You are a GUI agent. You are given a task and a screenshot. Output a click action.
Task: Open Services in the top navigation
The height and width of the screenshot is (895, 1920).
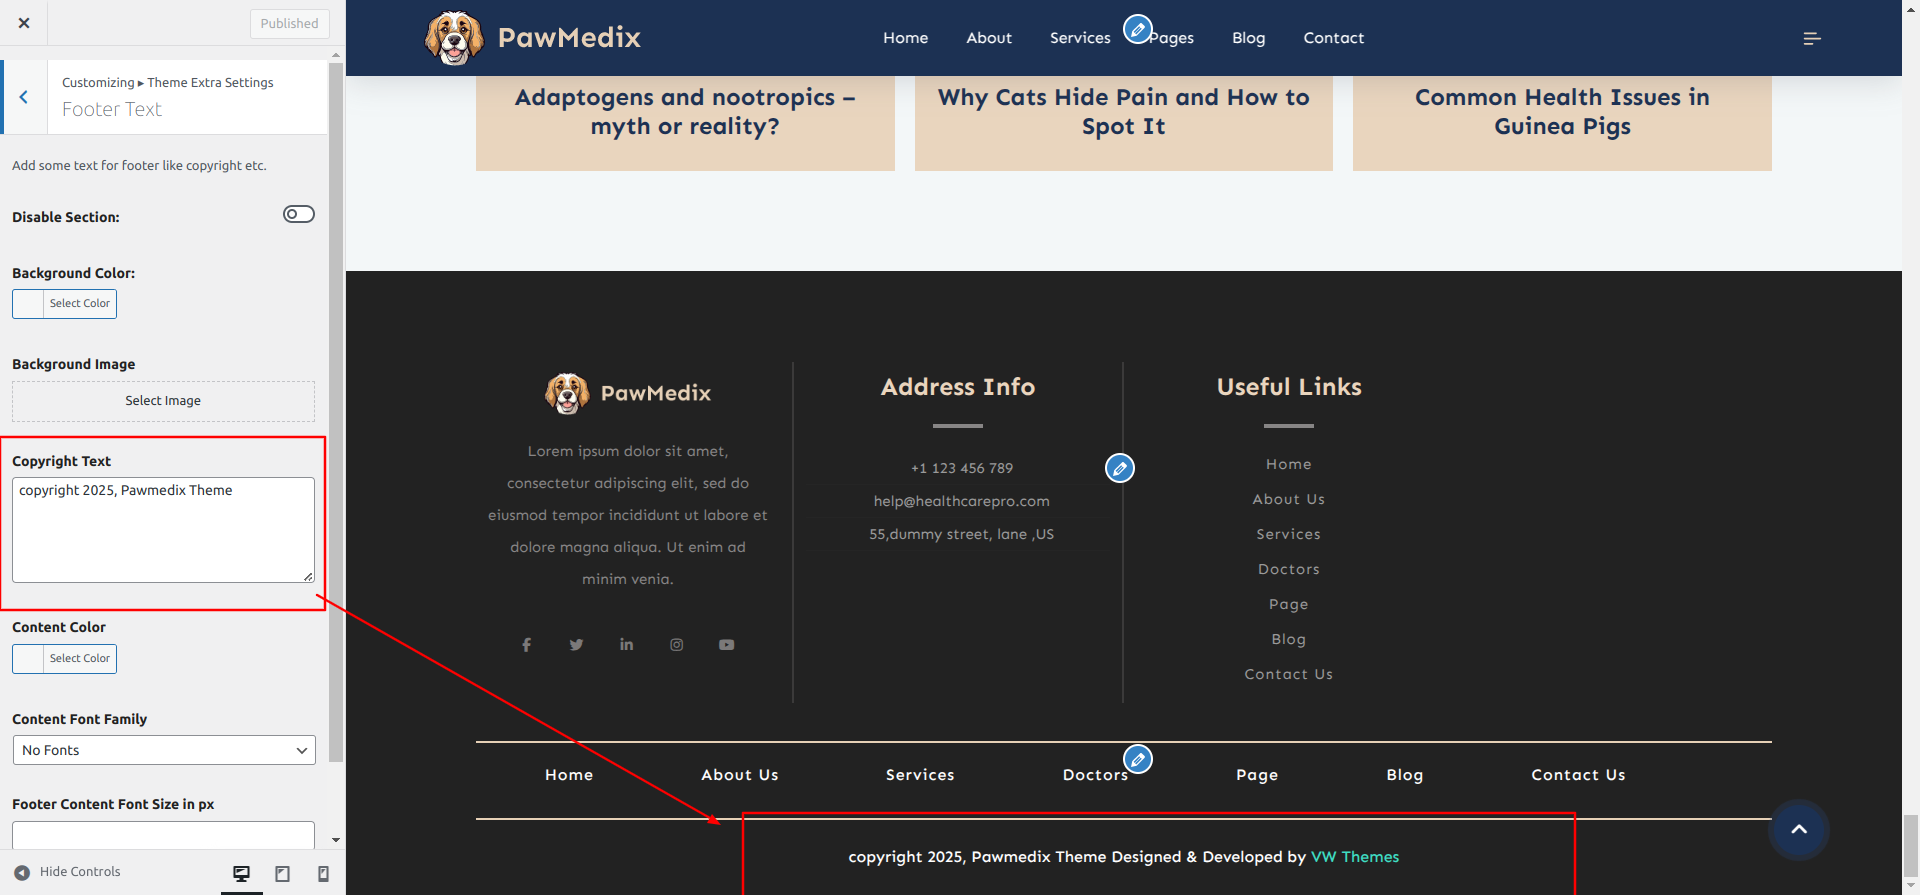tap(1079, 38)
